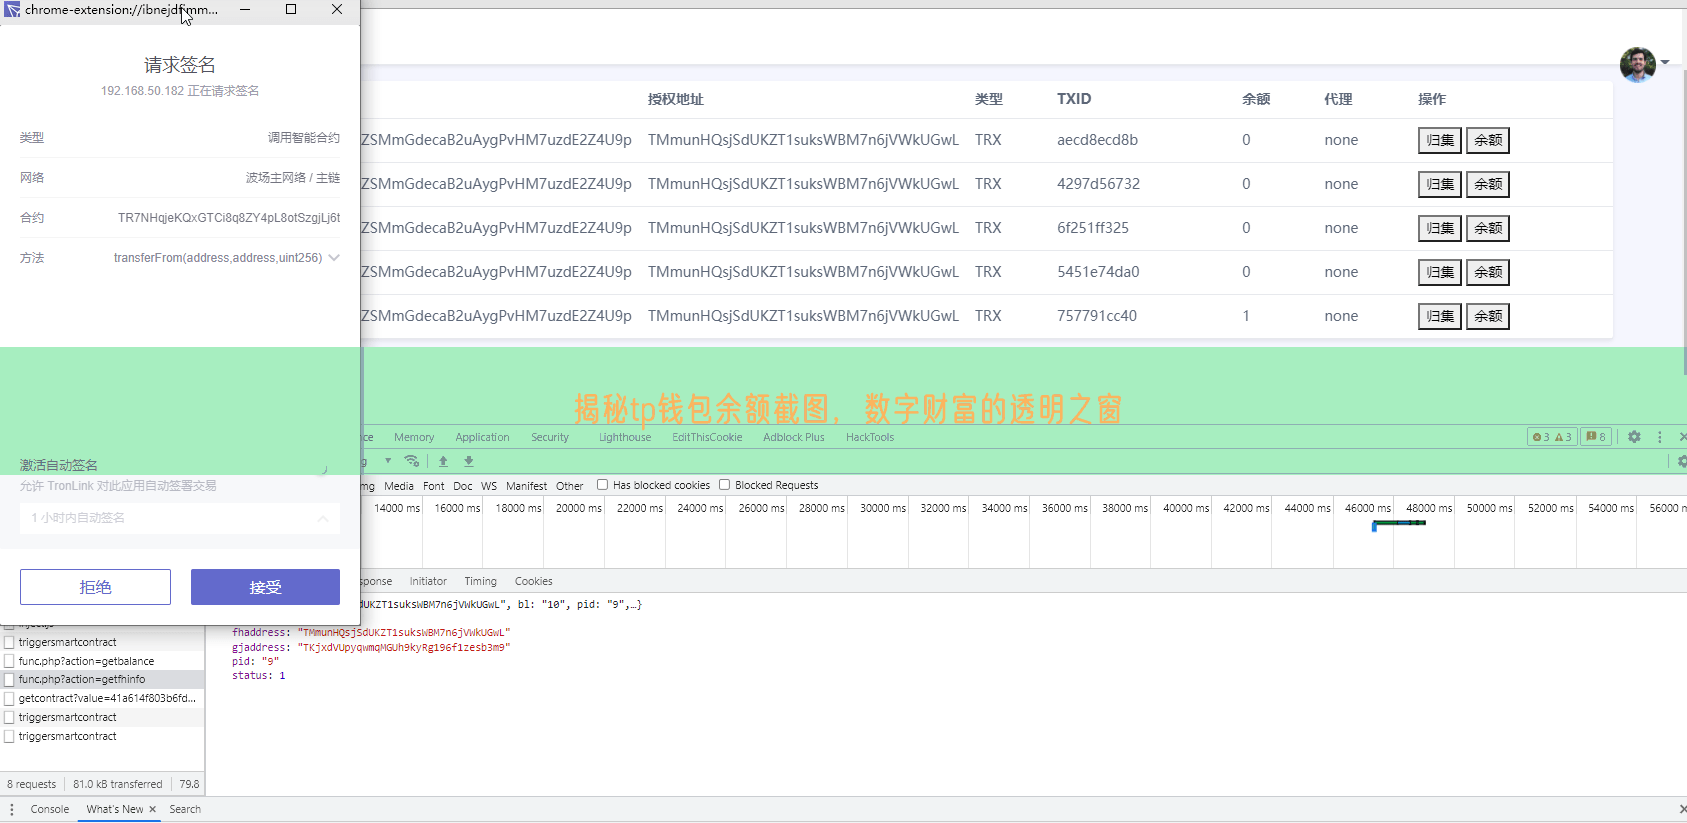Switch to the Memory DevTools tab
The width and height of the screenshot is (1687, 823).
[414, 437]
